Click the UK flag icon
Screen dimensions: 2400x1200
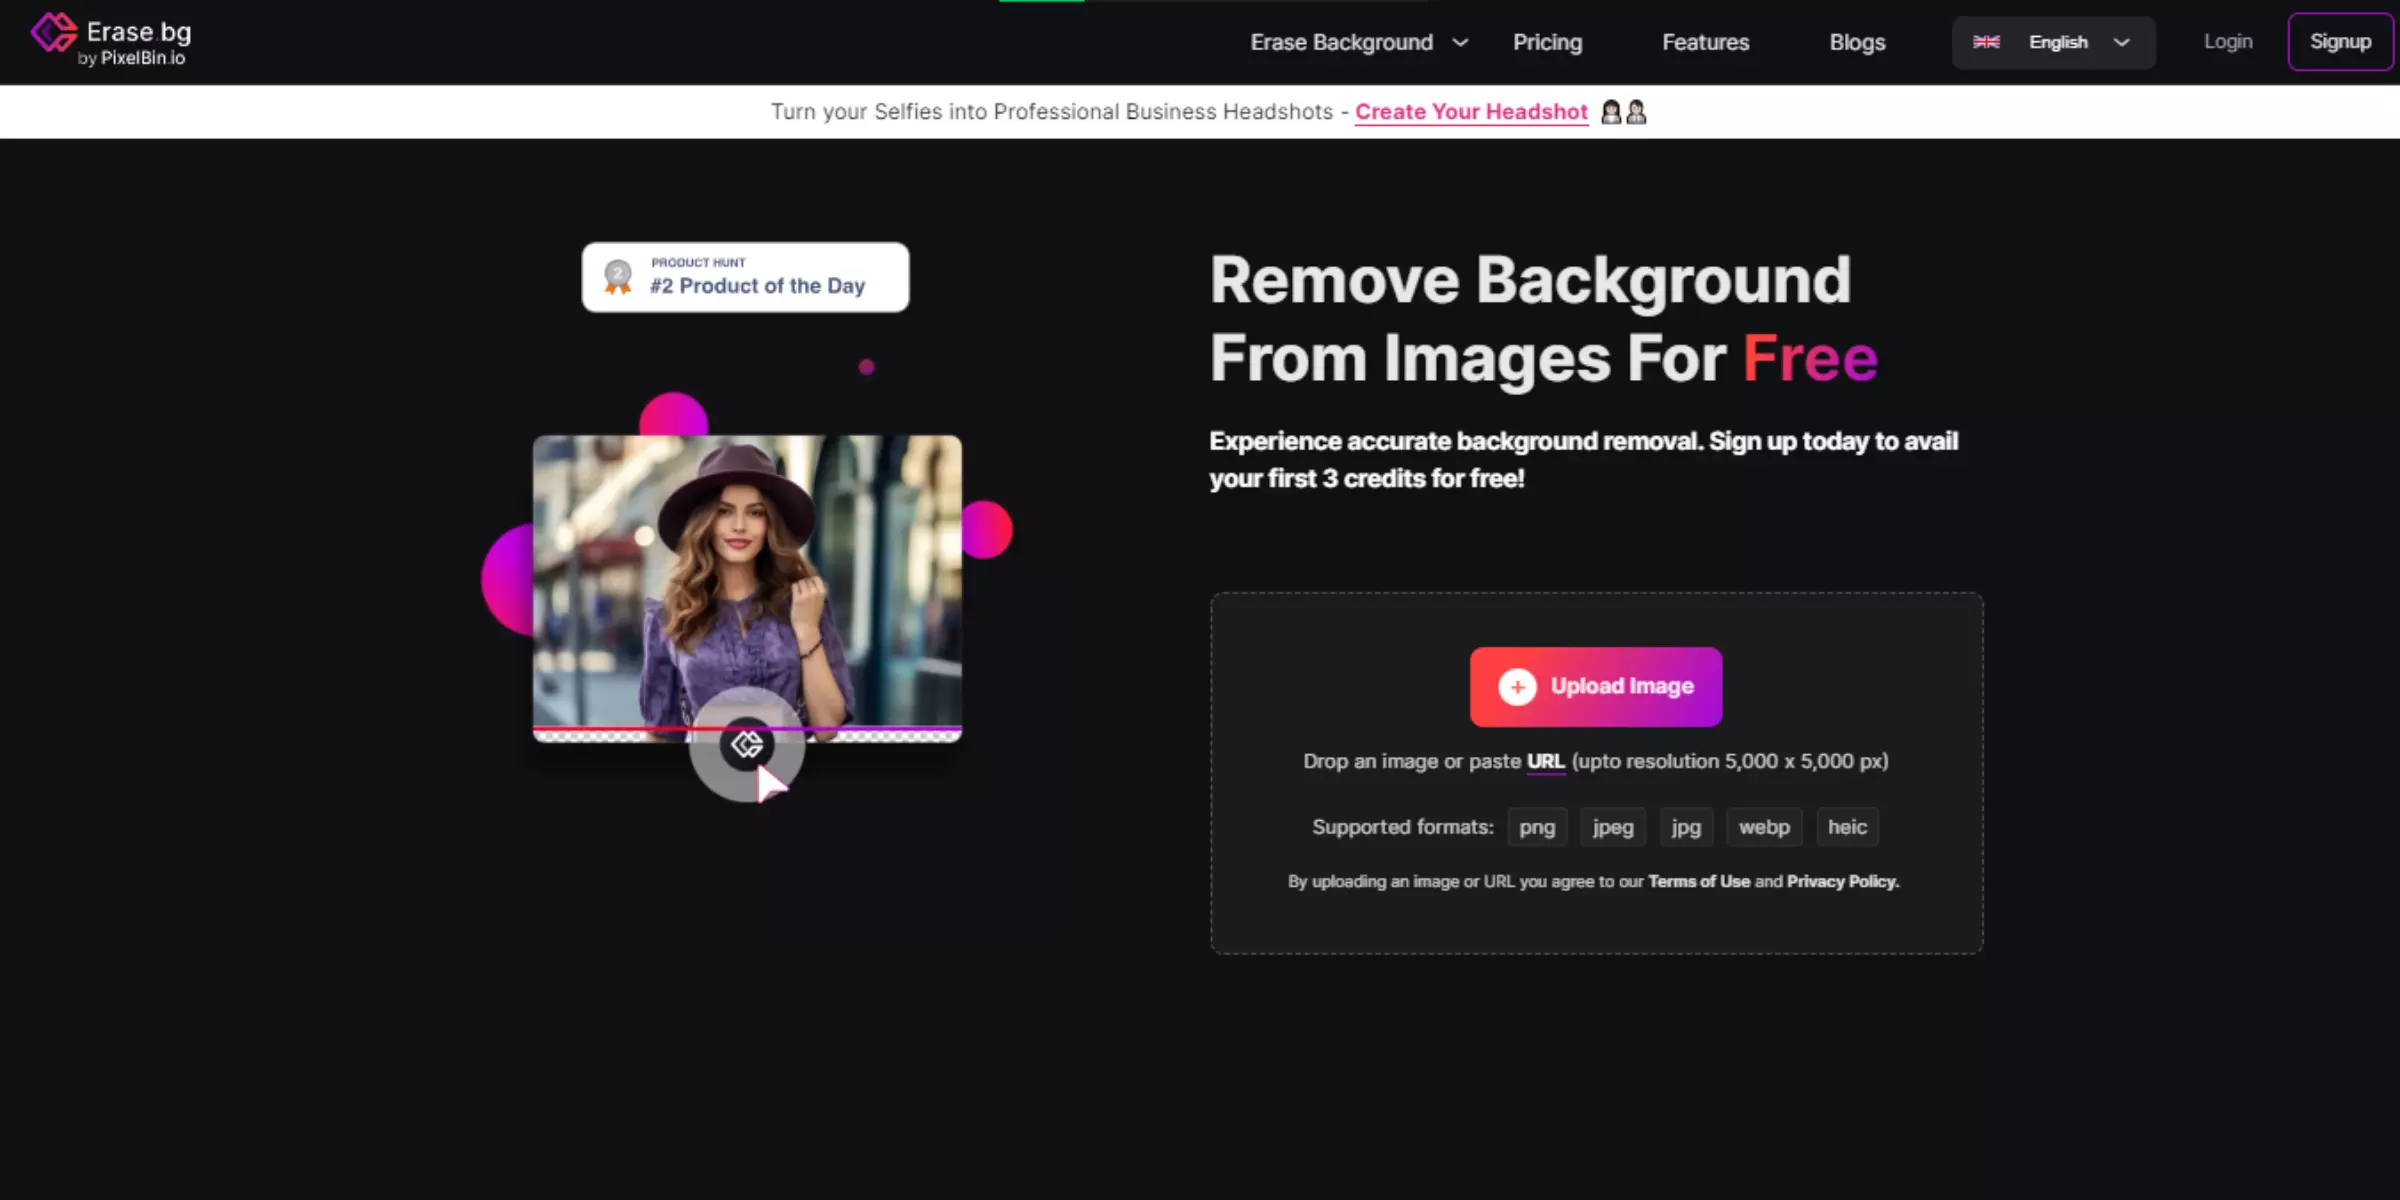tap(1986, 42)
